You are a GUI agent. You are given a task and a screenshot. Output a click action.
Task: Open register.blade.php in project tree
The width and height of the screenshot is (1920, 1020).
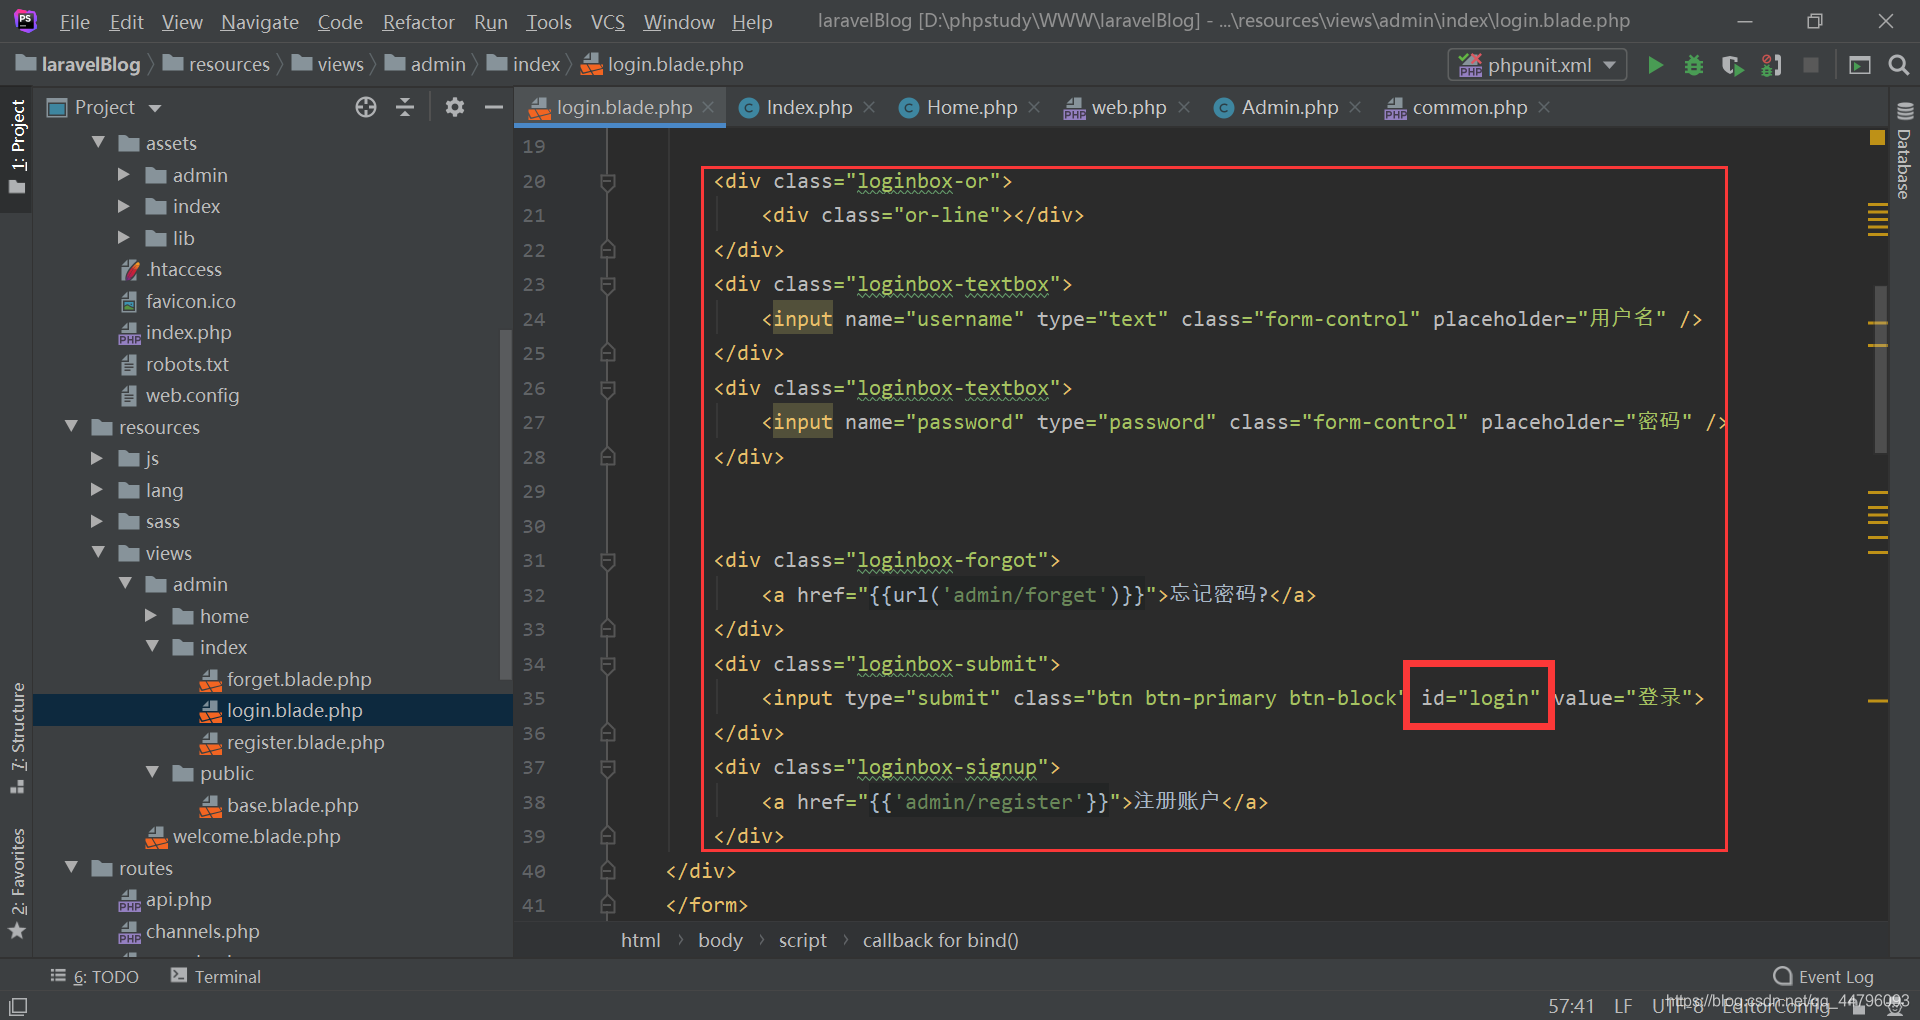pyautogui.click(x=305, y=742)
